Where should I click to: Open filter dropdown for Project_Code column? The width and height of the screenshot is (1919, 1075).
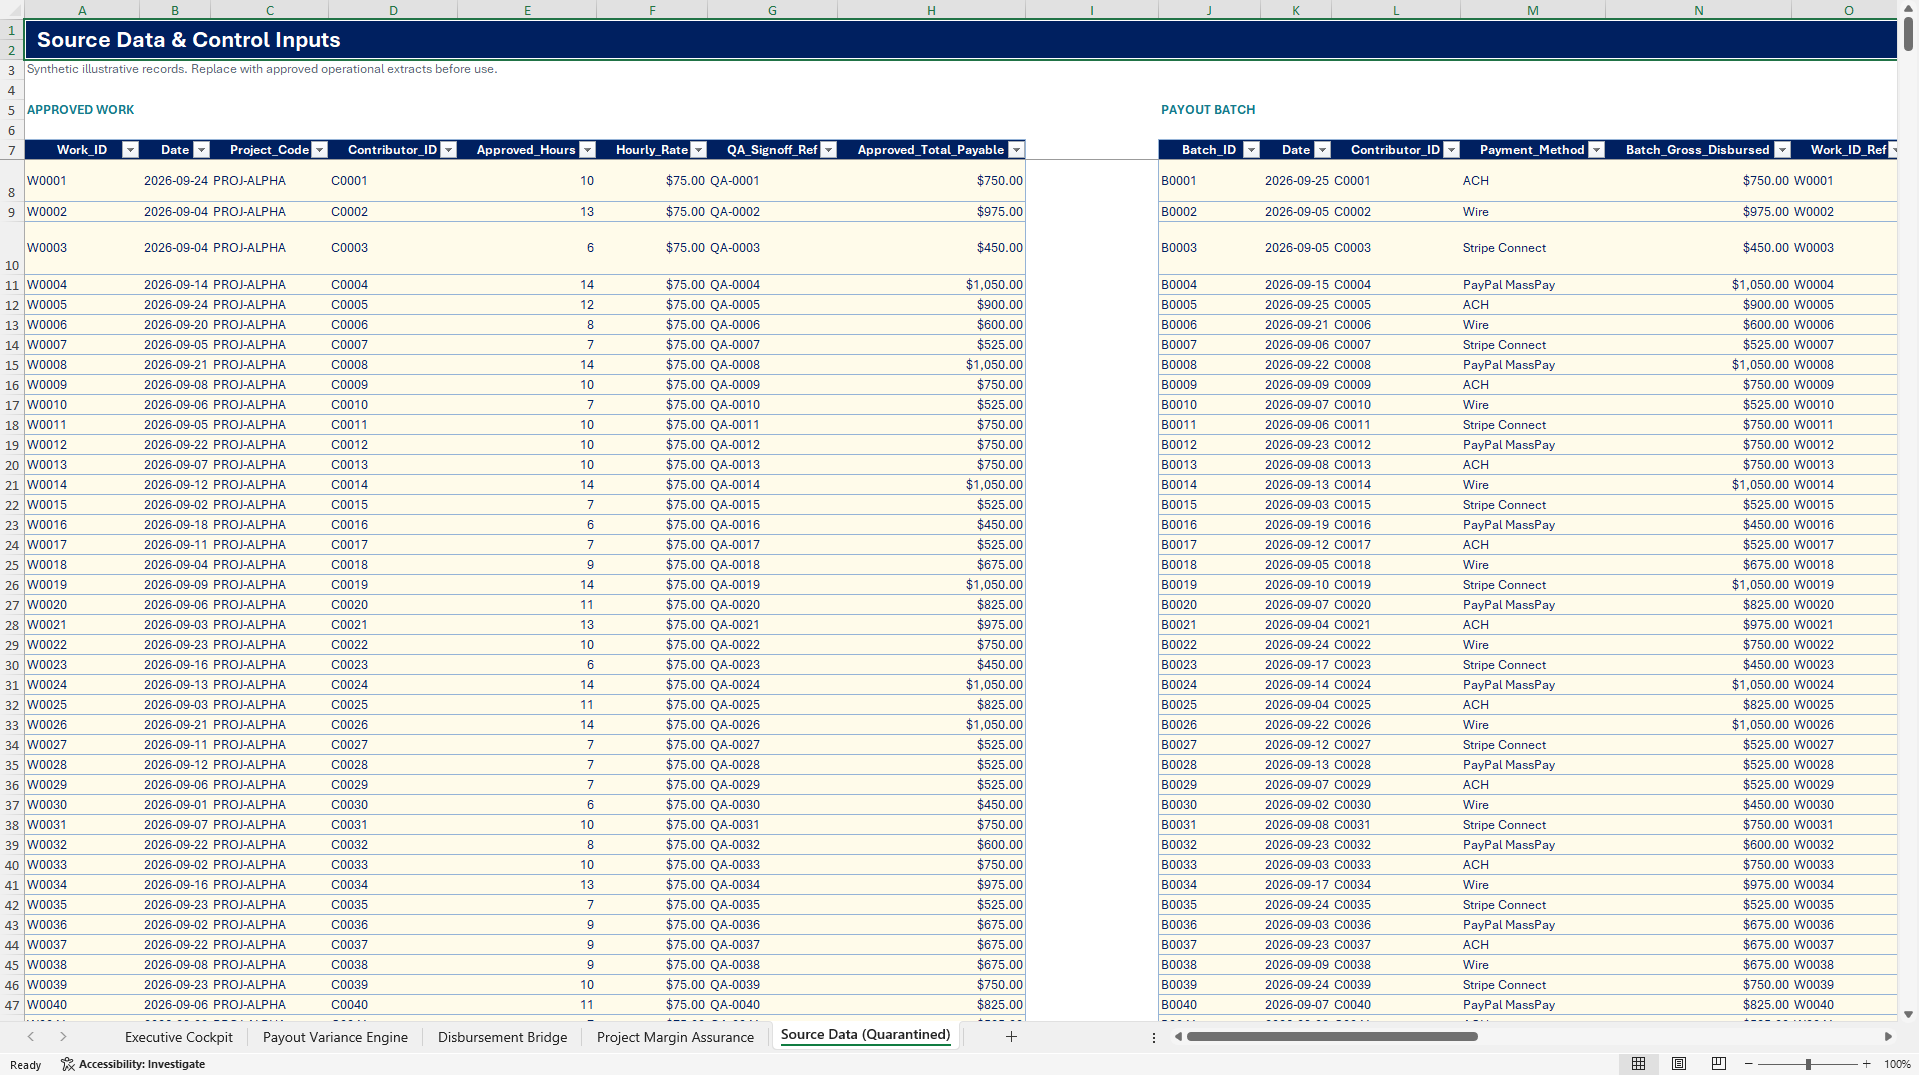coord(320,150)
